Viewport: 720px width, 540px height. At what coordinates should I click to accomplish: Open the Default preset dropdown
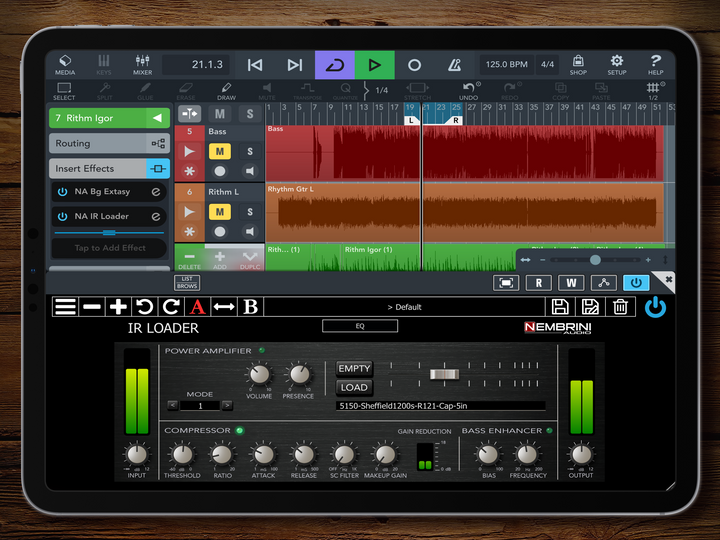[x=404, y=307]
